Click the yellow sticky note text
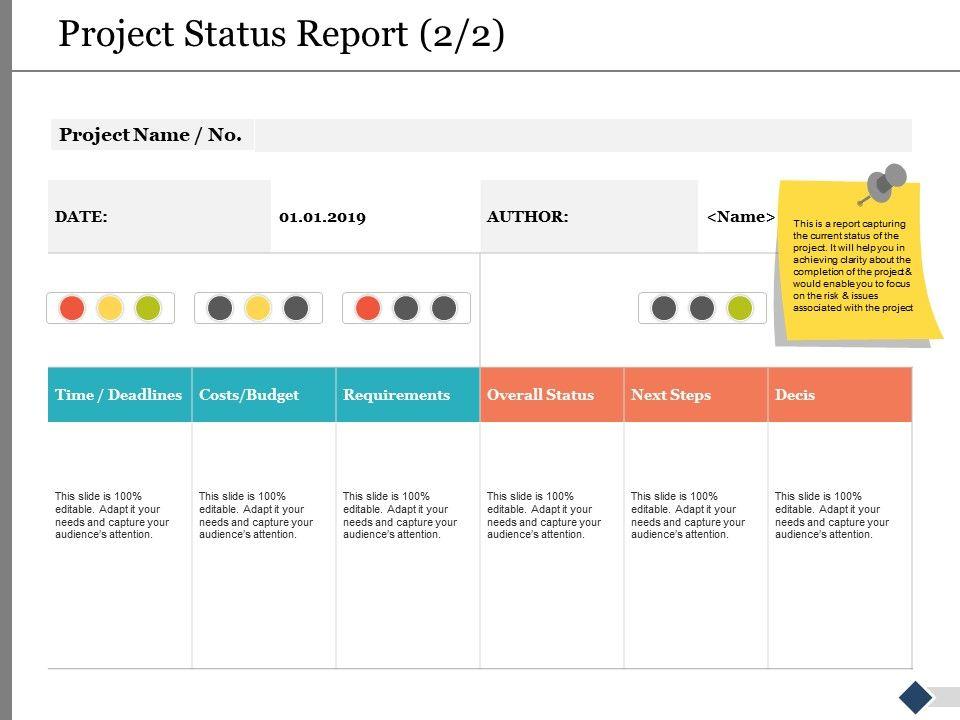Viewport: 960px width, 720px height. click(853, 266)
